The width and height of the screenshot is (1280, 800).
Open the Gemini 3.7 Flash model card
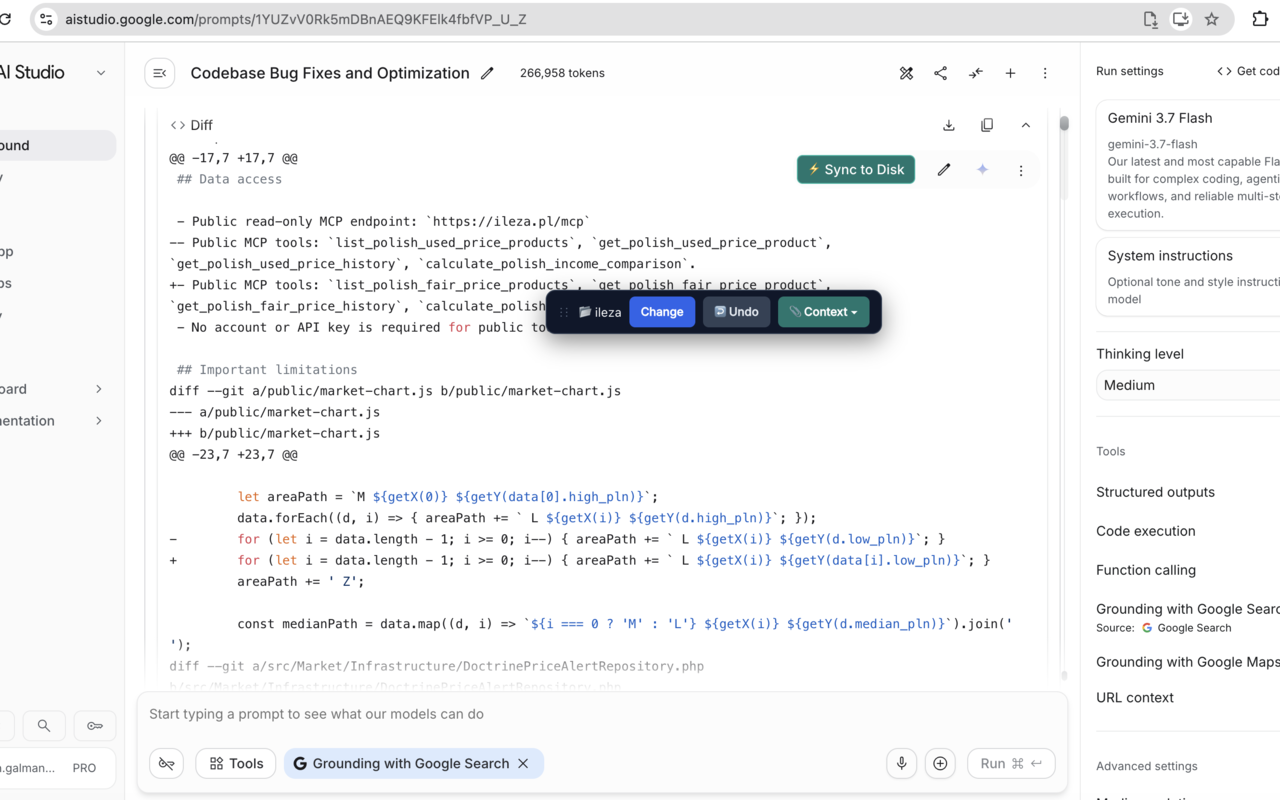1188,165
